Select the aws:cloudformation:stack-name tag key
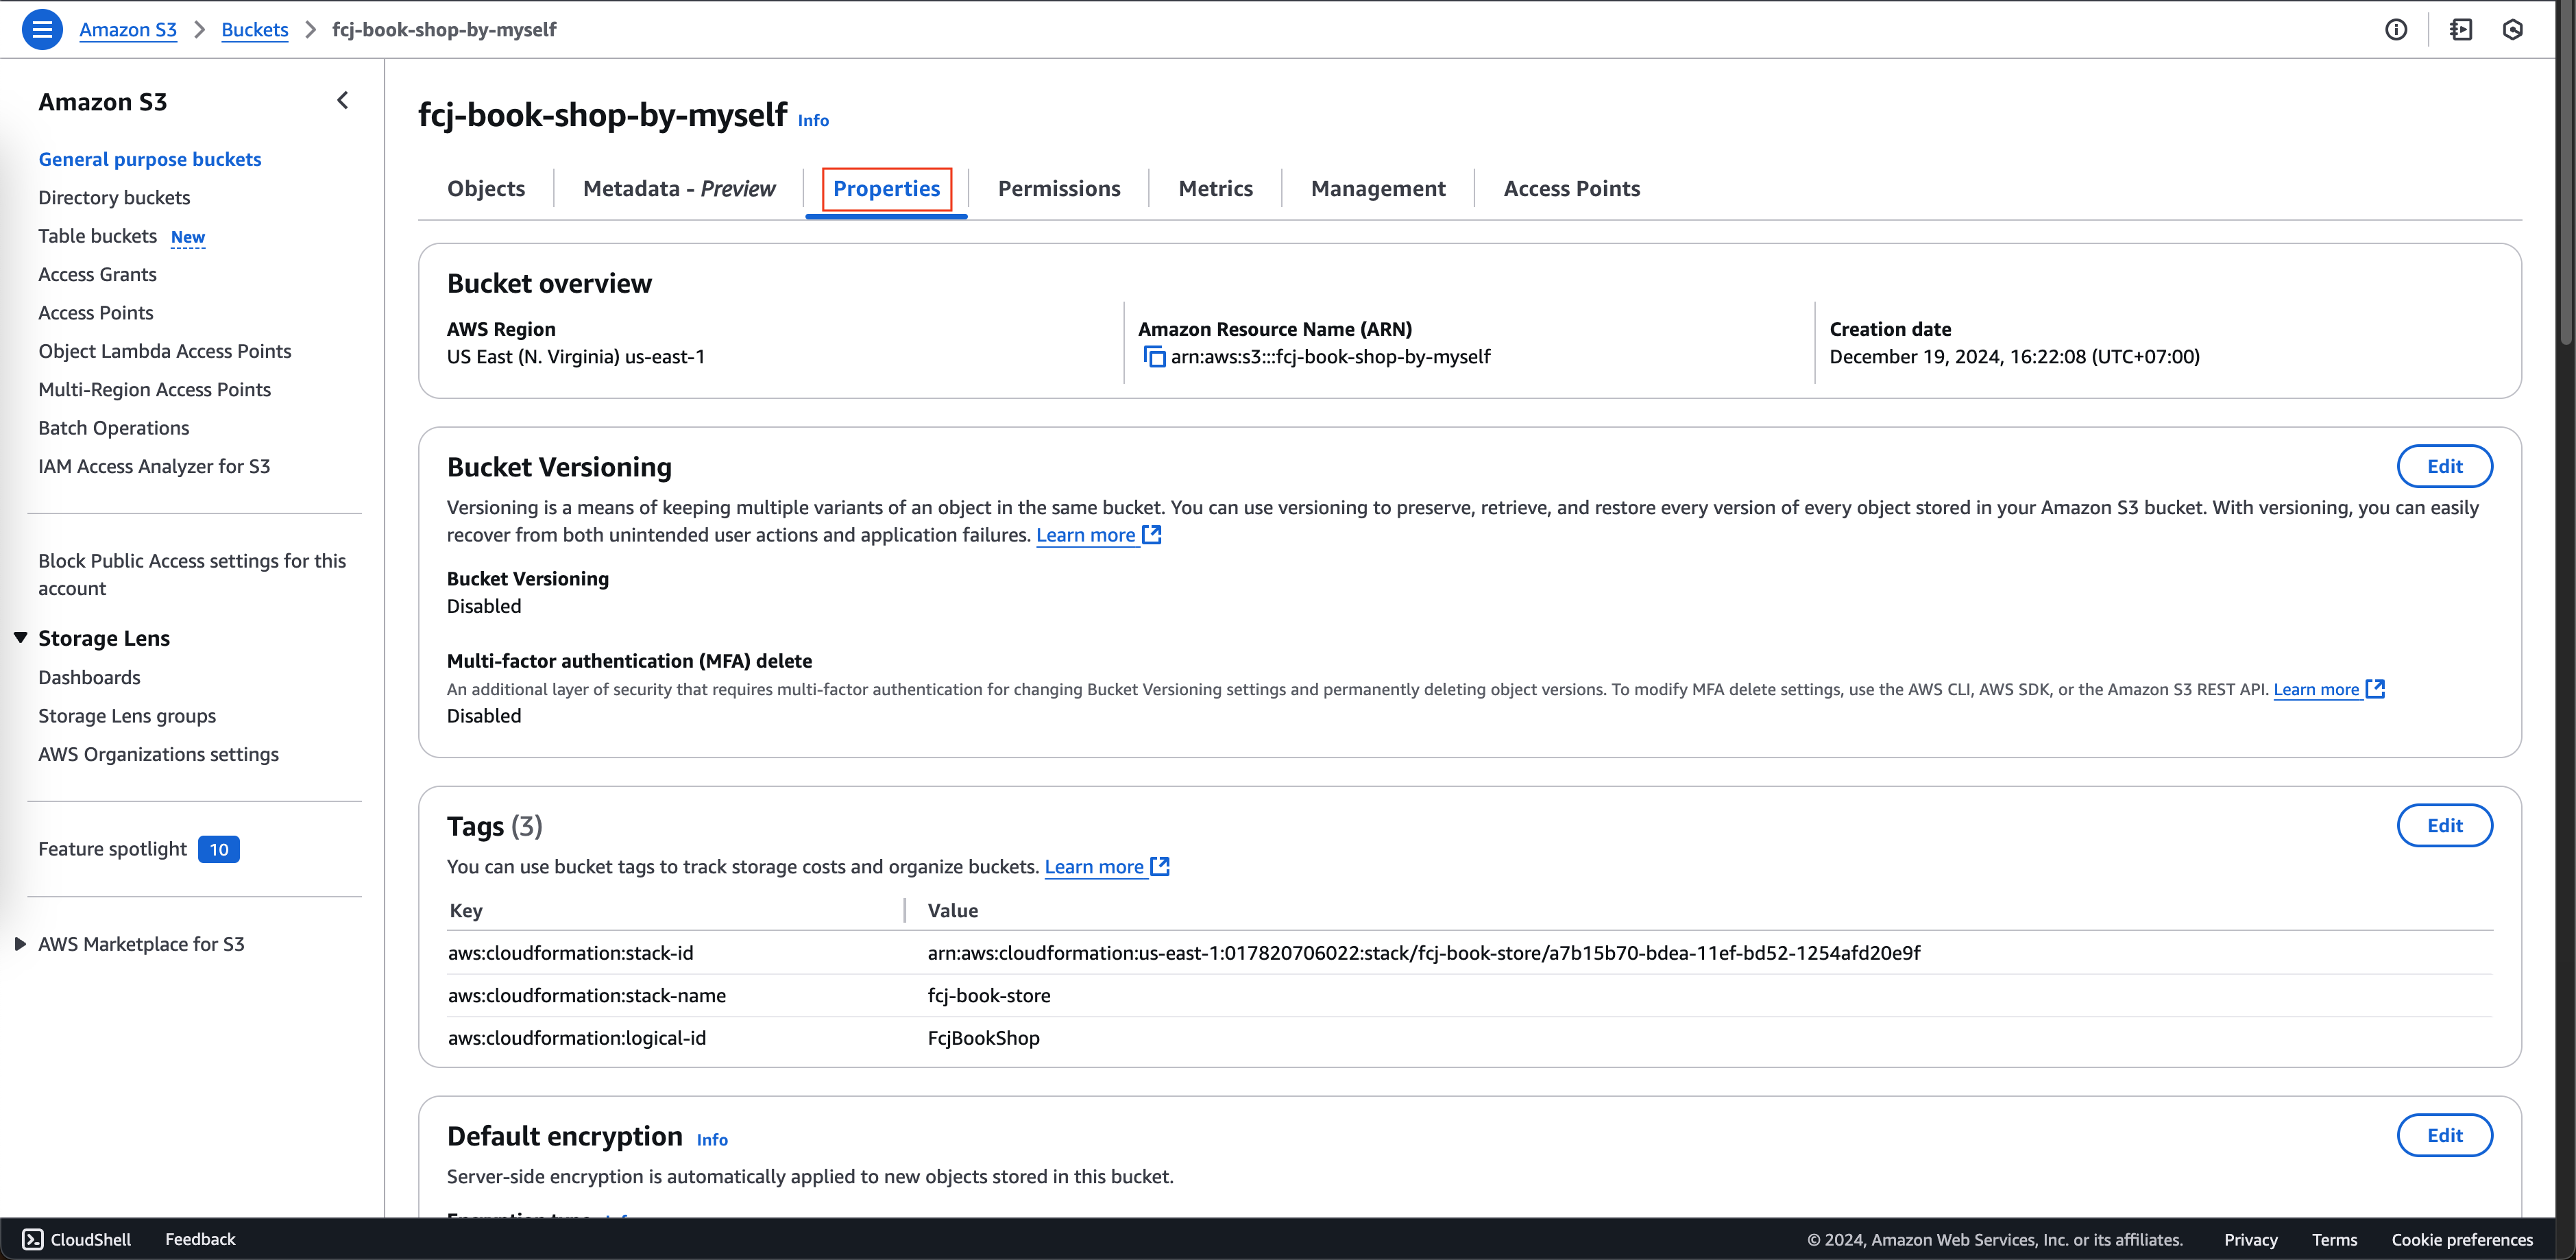2576x1260 pixels. [587, 995]
